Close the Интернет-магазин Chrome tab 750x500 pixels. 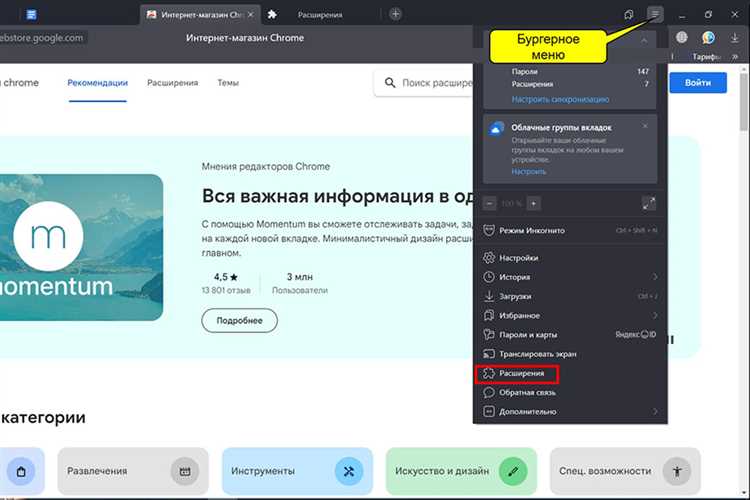click(x=249, y=14)
